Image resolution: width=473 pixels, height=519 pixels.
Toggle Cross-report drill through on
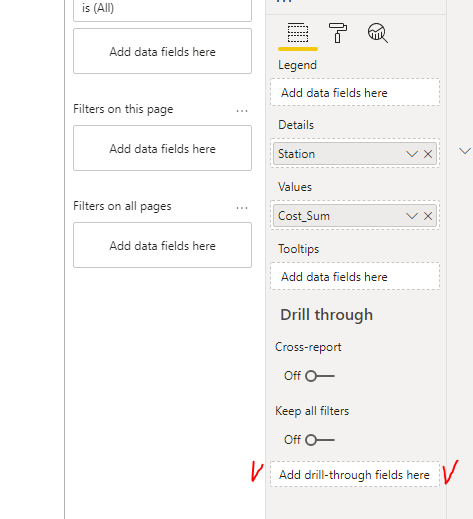(x=320, y=376)
